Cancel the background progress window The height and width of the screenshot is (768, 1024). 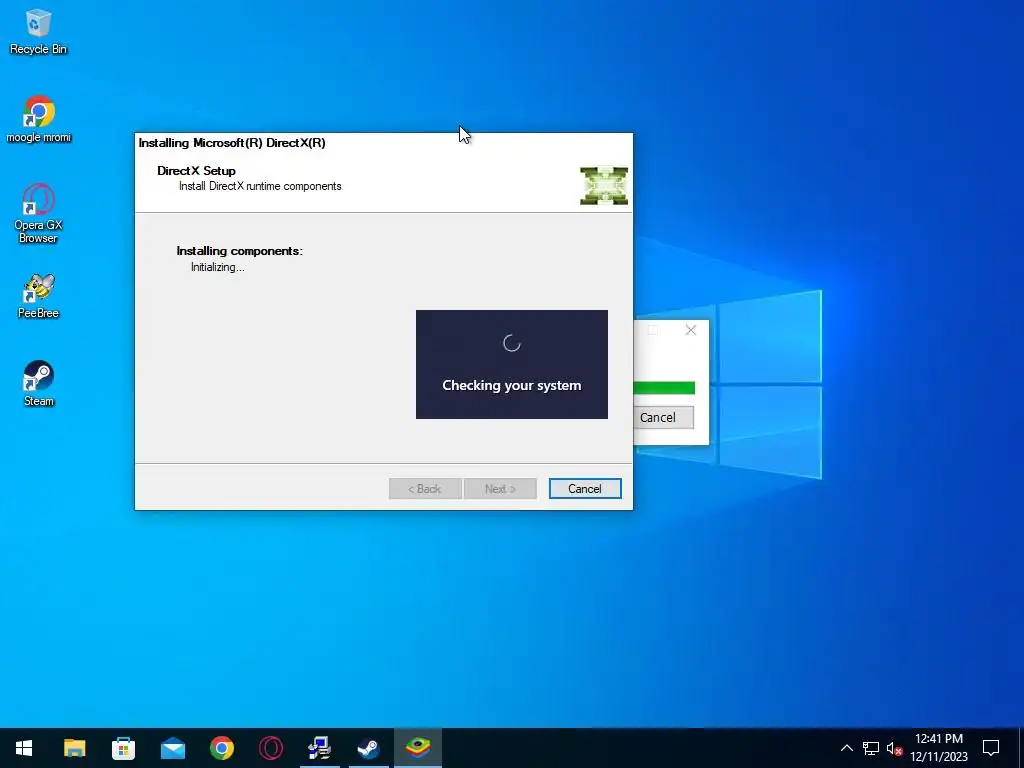[662, 417]
